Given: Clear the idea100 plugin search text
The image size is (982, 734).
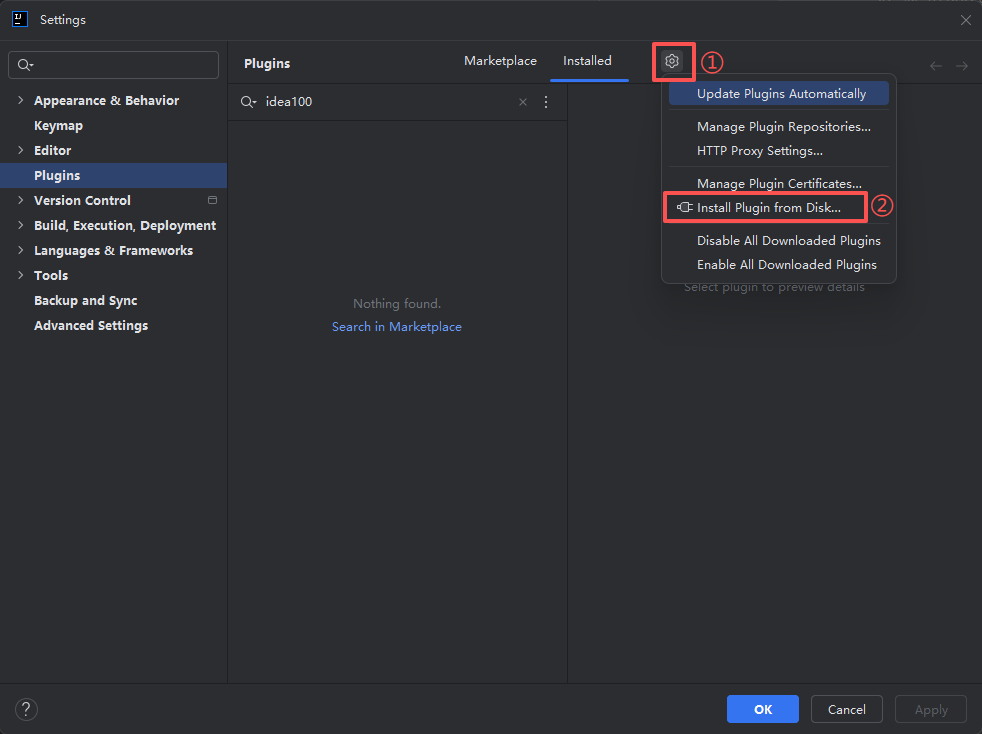Looking at the screenshot, I should coord(522,102).
